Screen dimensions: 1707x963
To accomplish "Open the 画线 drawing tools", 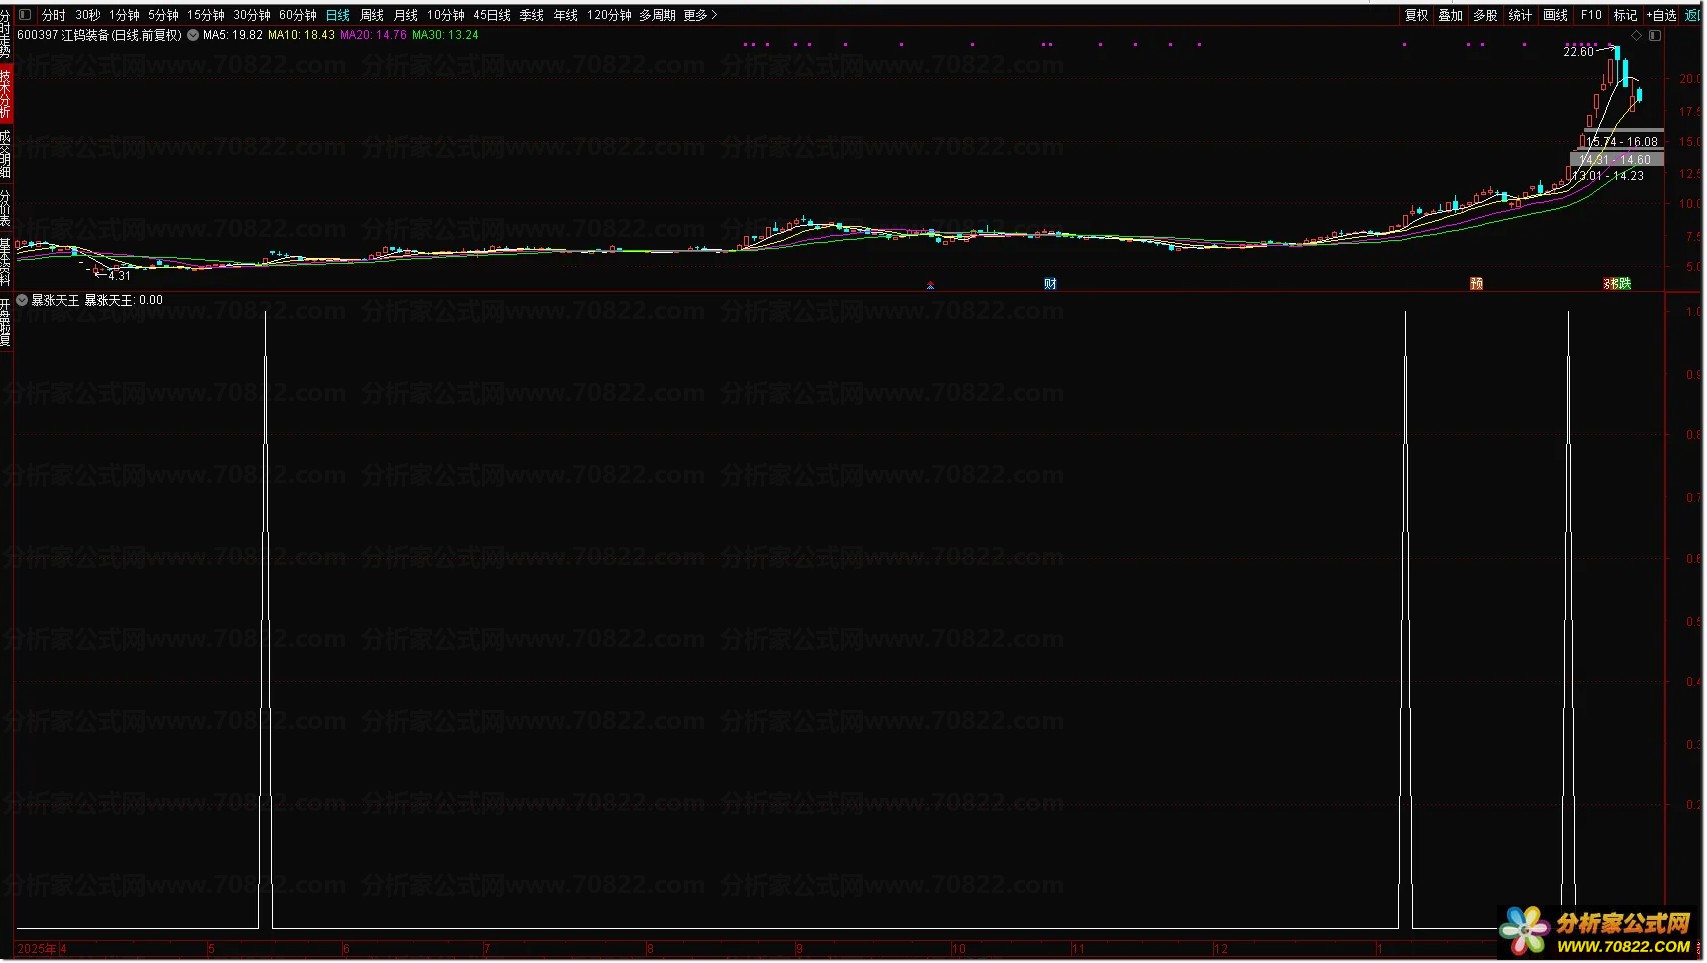I will tap(1555, 15).
